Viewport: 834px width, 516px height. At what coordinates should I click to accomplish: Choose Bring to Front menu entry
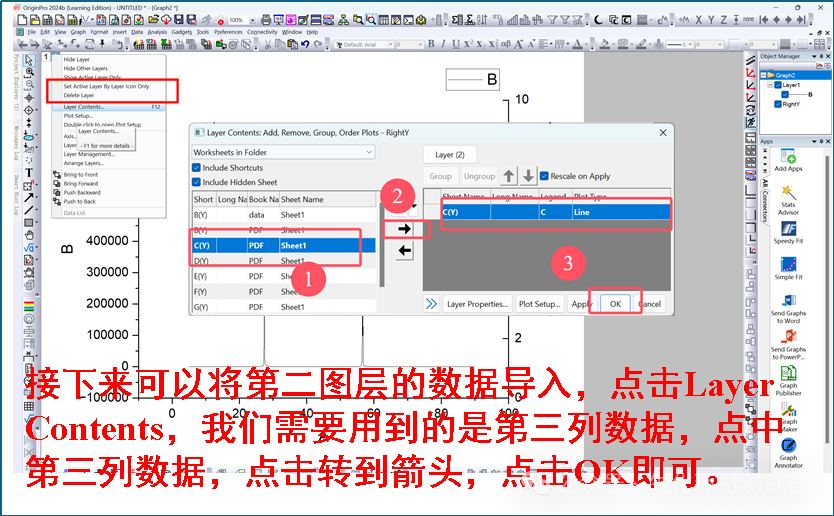(x=81, y=174)
